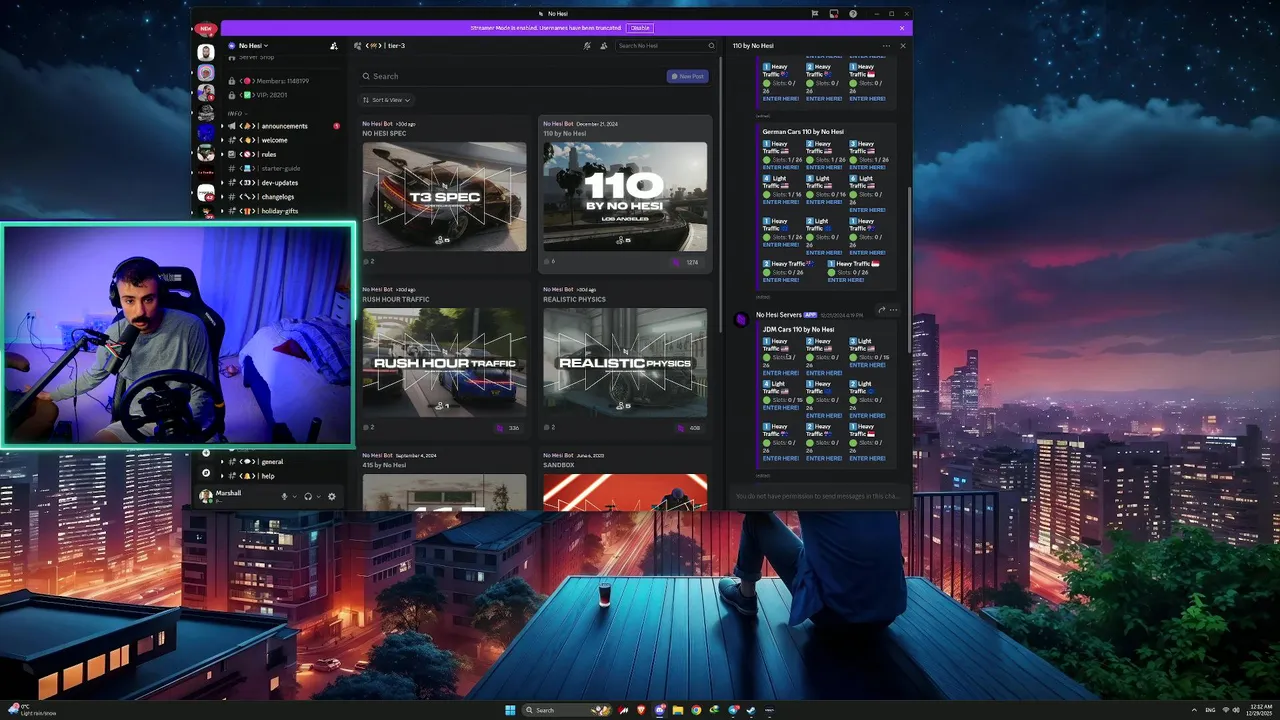Click ENTER HERE under JDM Cars server 1 Heavy Traffic
This screenshot has width=1280, height=720.
point(781,373)
